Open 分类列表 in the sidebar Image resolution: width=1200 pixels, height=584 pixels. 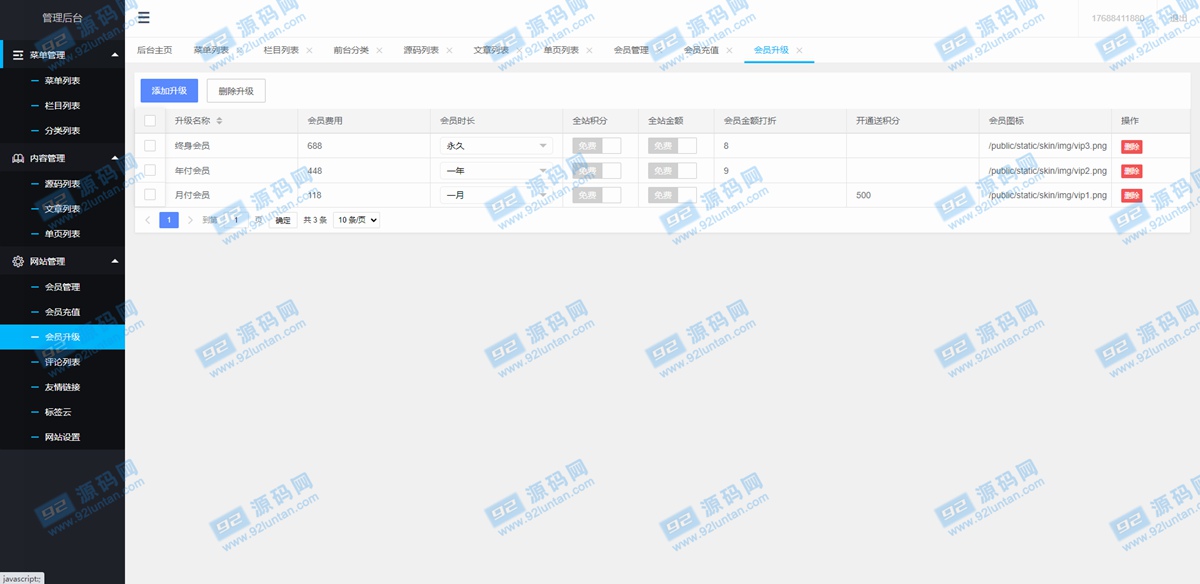pos(62,131)
